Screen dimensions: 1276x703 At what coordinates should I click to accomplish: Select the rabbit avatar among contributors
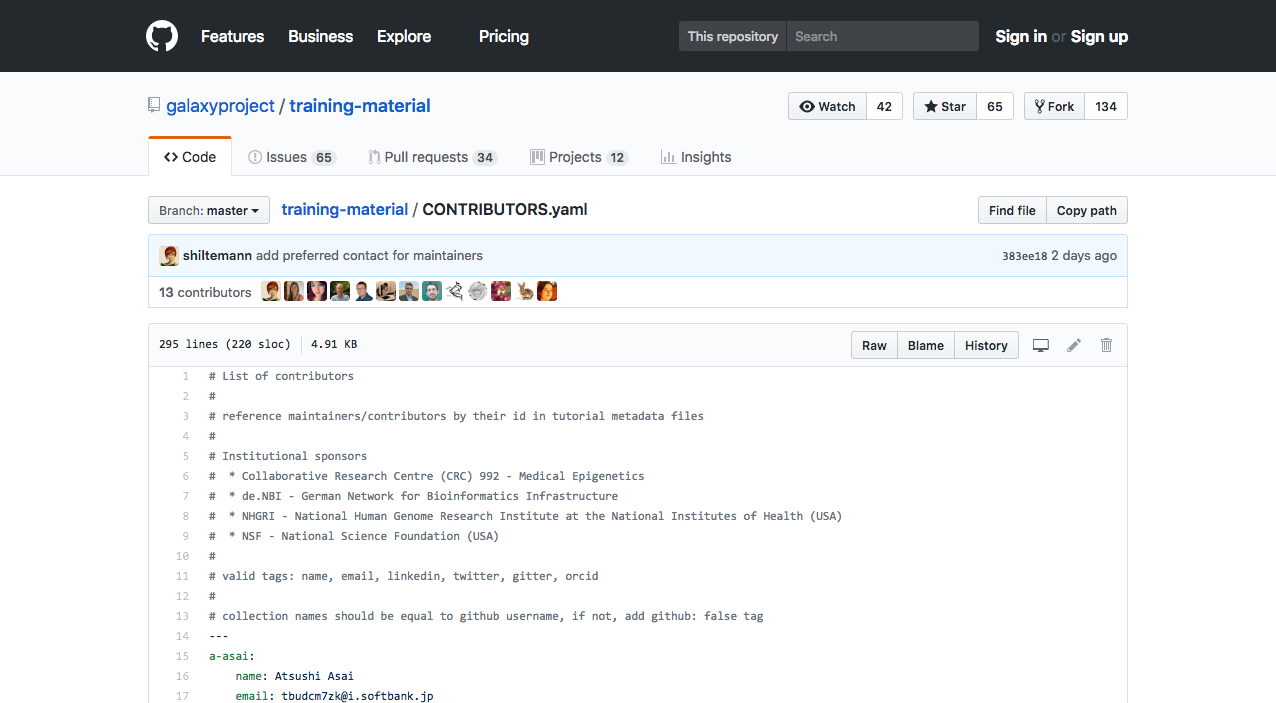pos(524,291)
